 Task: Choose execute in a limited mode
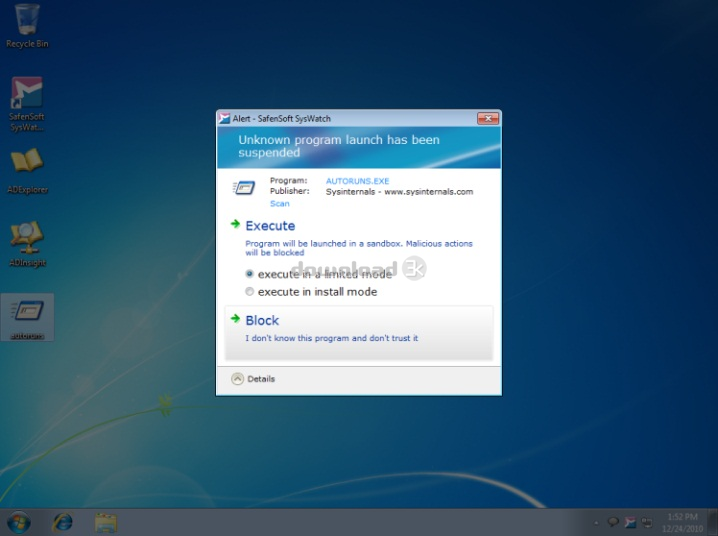click(249, 274)
